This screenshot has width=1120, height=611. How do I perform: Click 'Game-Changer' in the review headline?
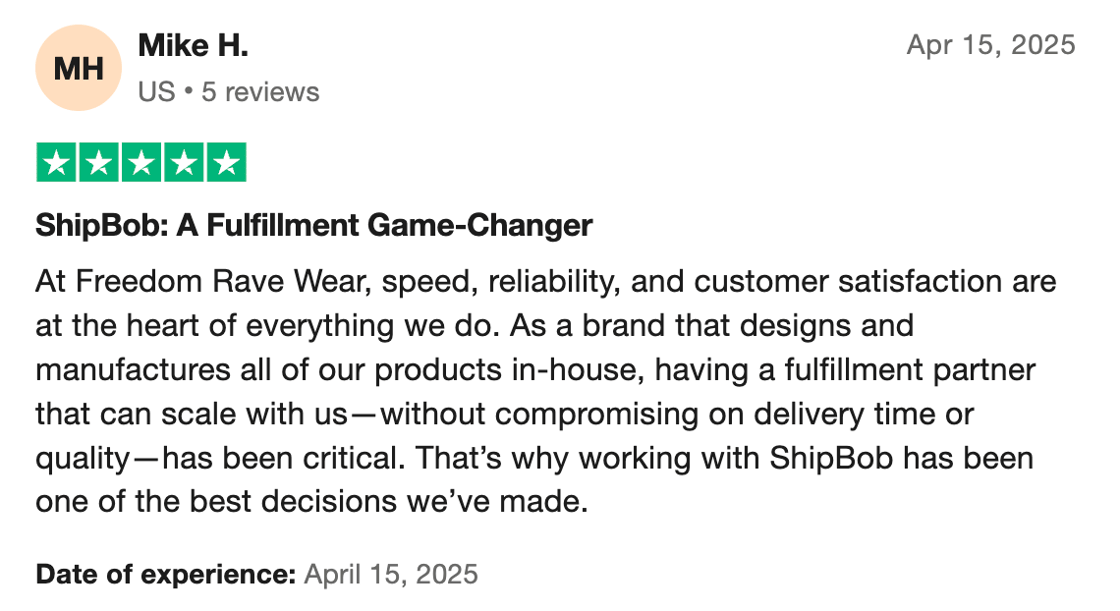coord(480,225)
